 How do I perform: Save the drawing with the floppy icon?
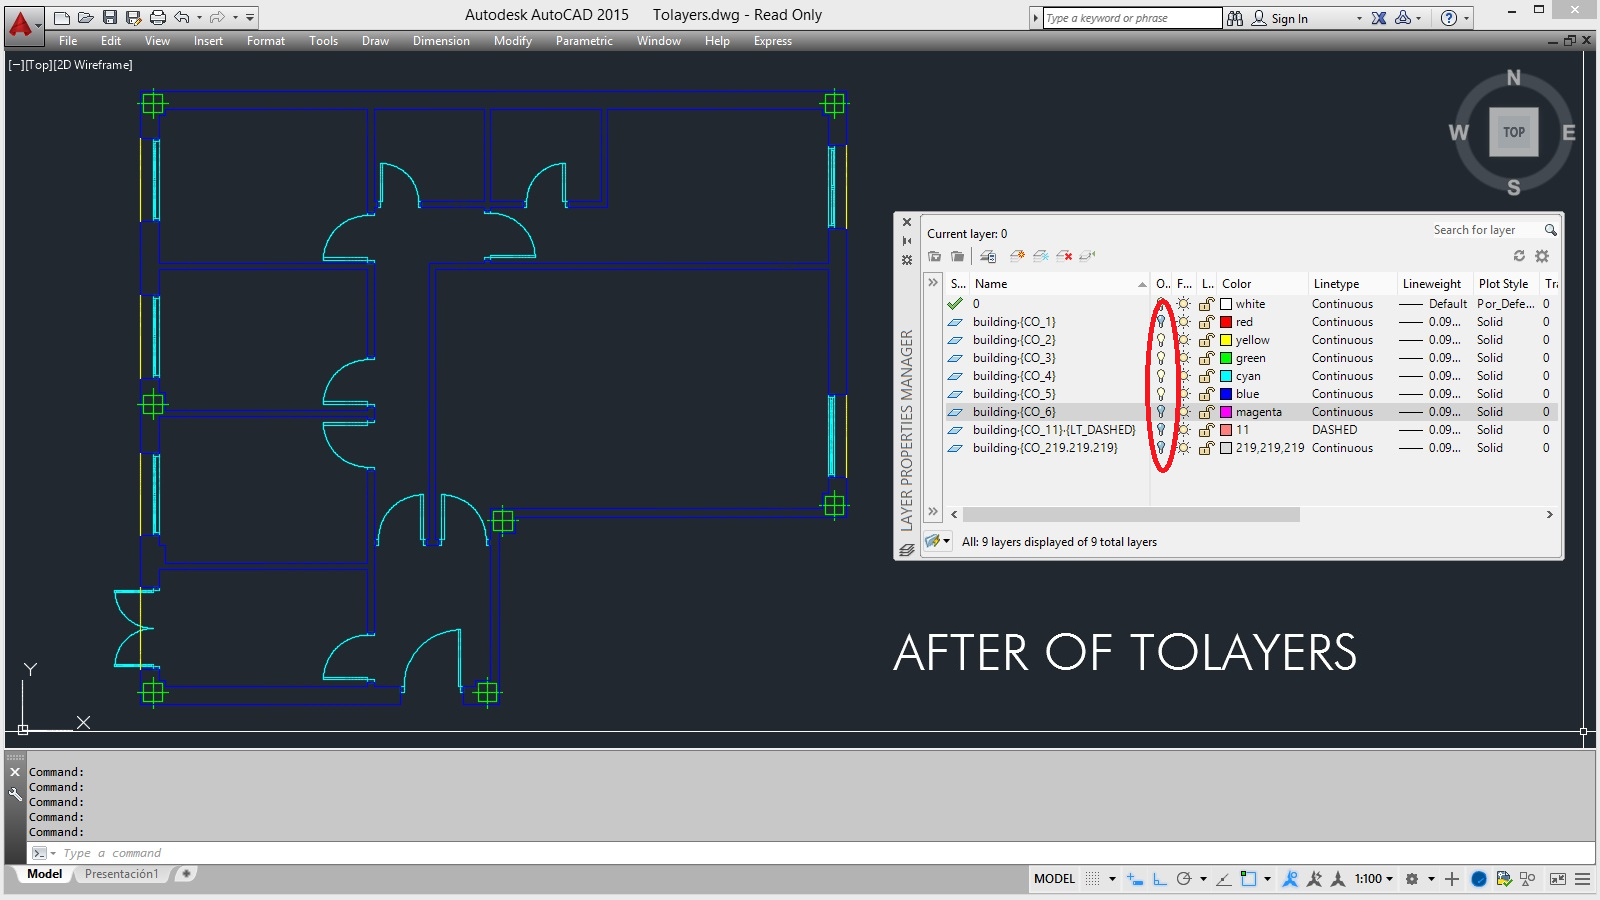(x=110, y=17)
